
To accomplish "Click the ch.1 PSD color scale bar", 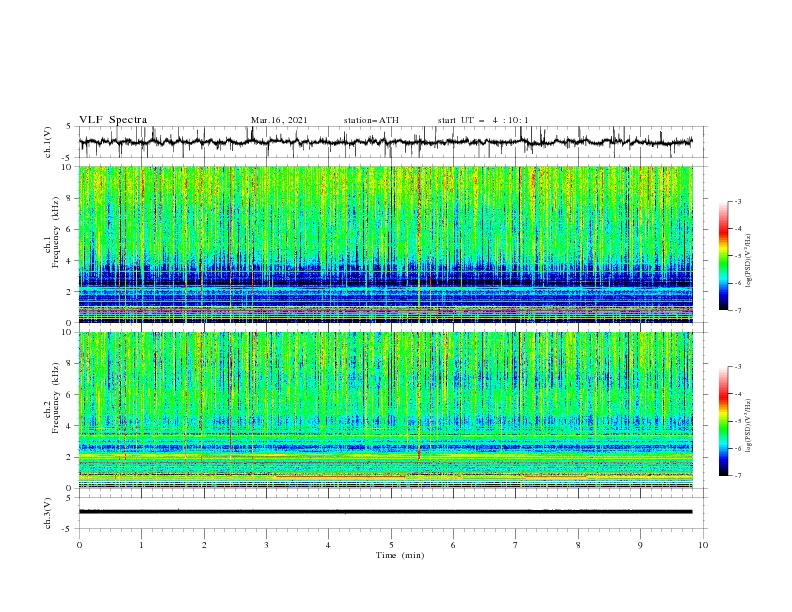I will [724, 256].
